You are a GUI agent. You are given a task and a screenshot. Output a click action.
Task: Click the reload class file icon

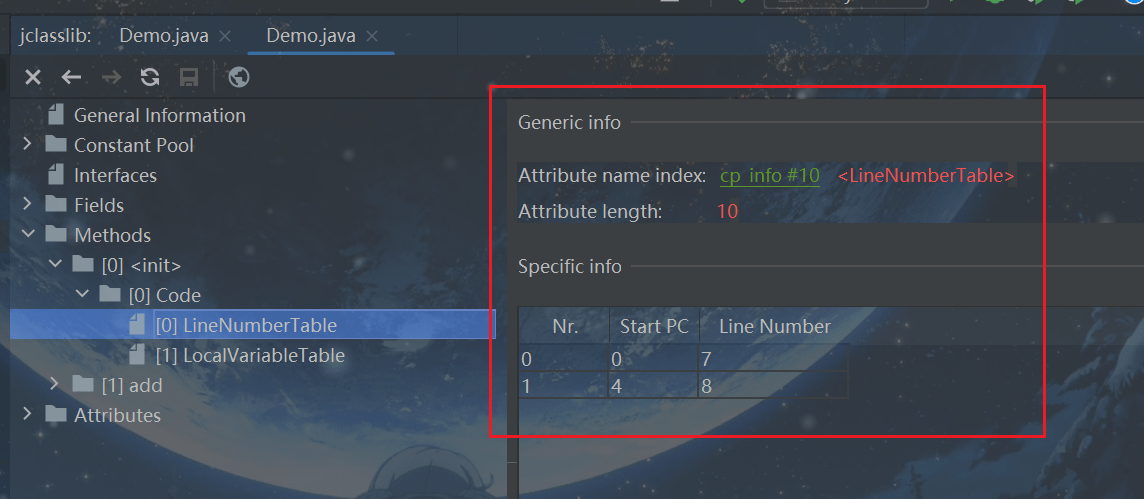[x=150, y=77]
